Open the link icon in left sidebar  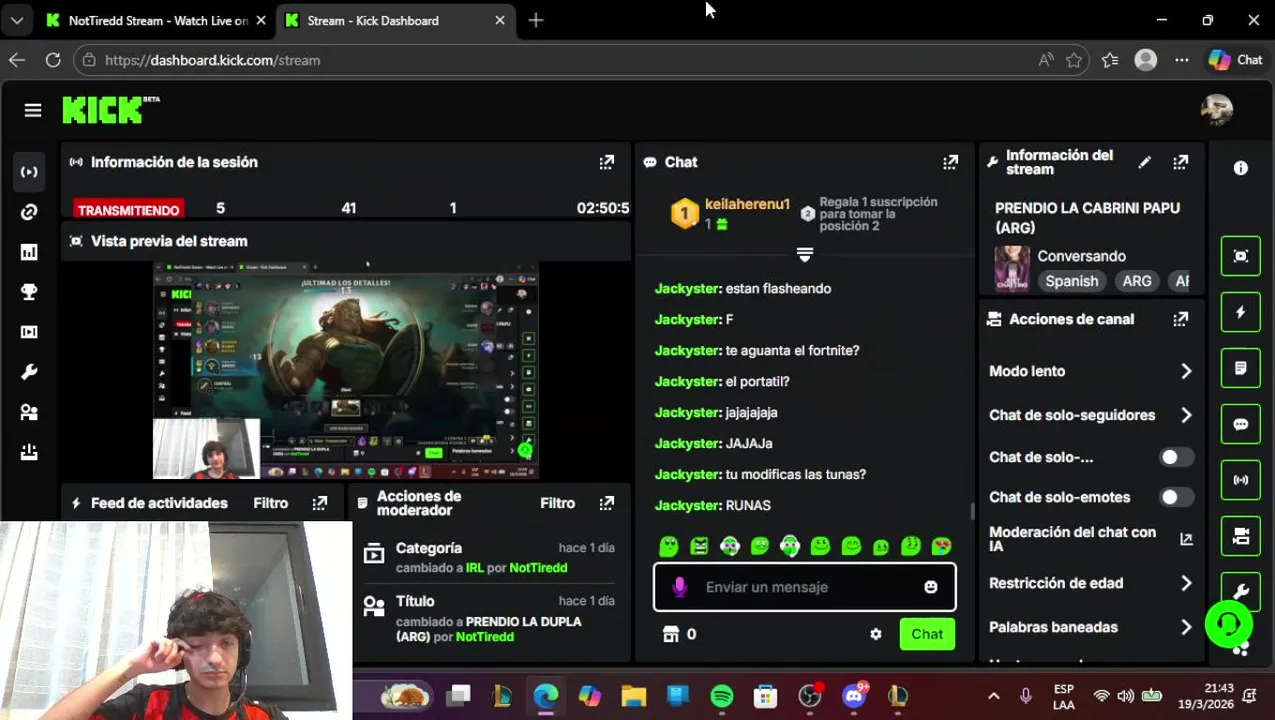tap(29, 212)
